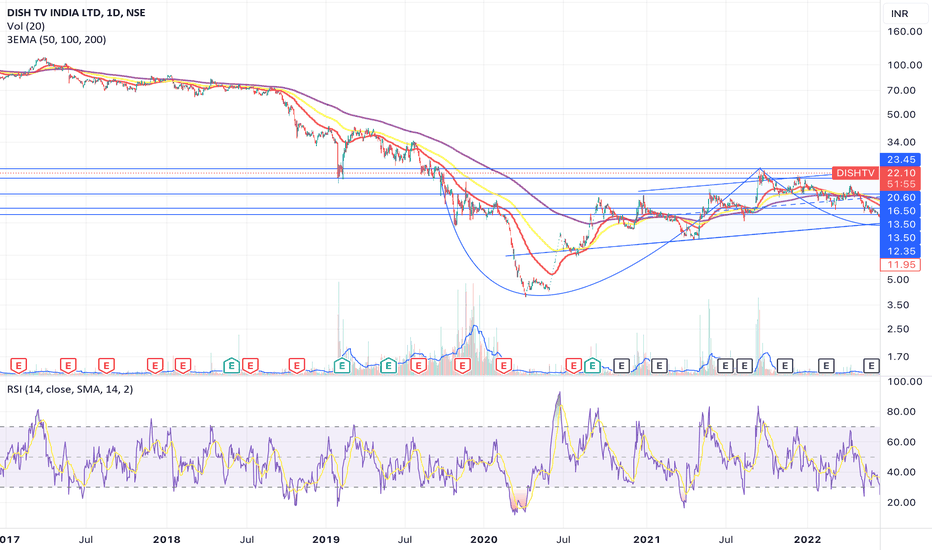
Task: Open the red E marker just after 2020
Action: coord(503,365)
